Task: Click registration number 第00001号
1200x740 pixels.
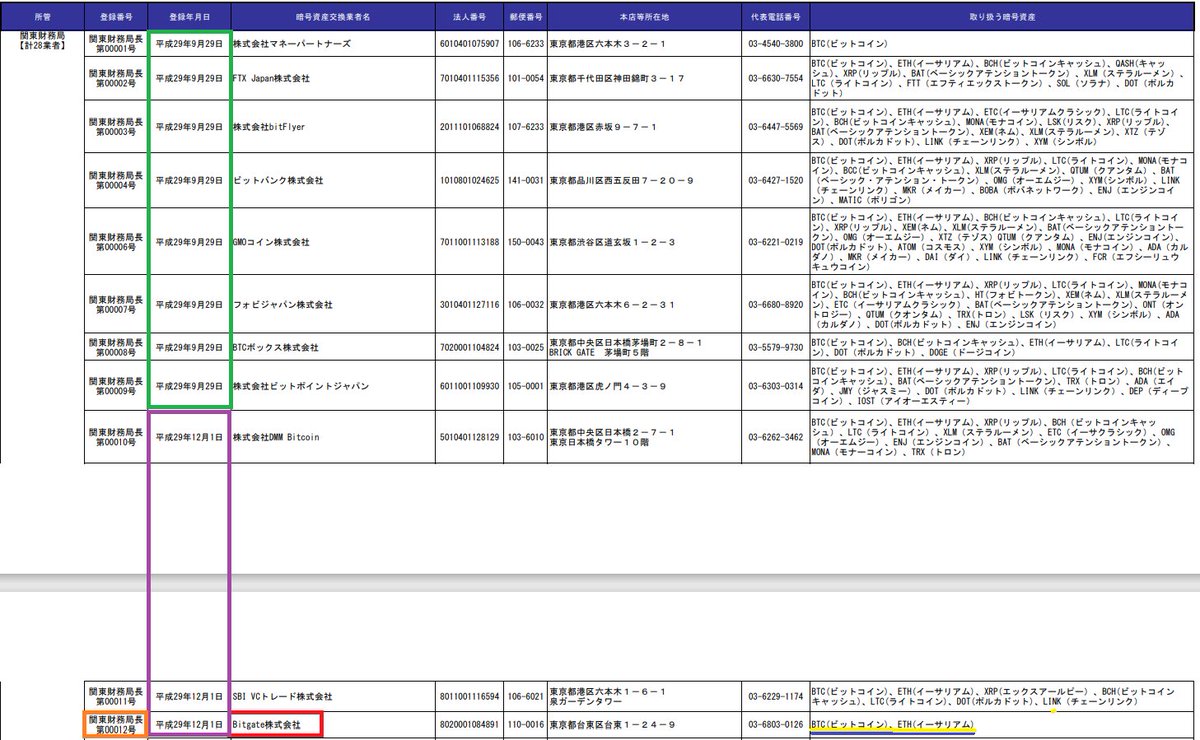Action: 115,50
